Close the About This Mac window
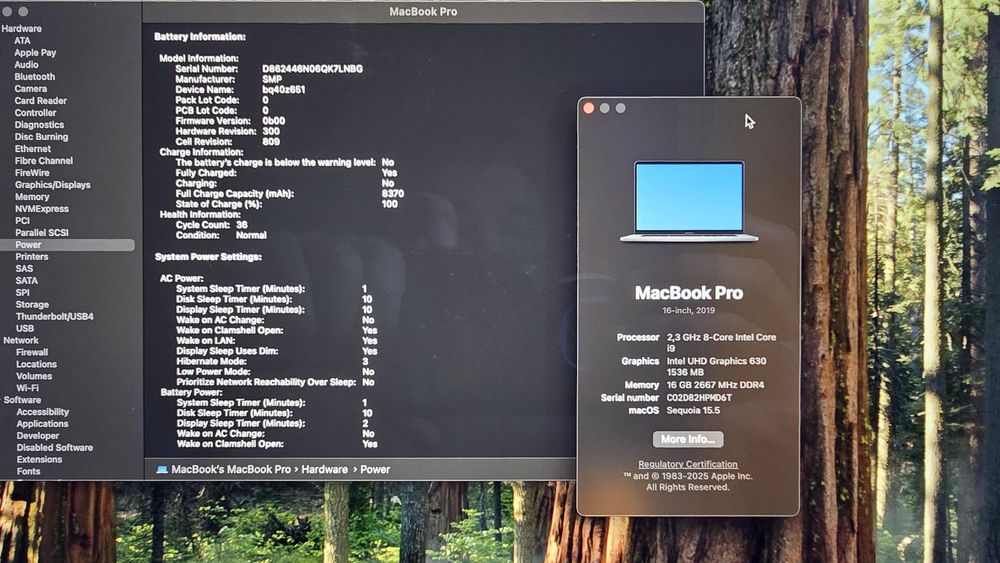The image size is (1000, 563). click(x=589, y=108)
